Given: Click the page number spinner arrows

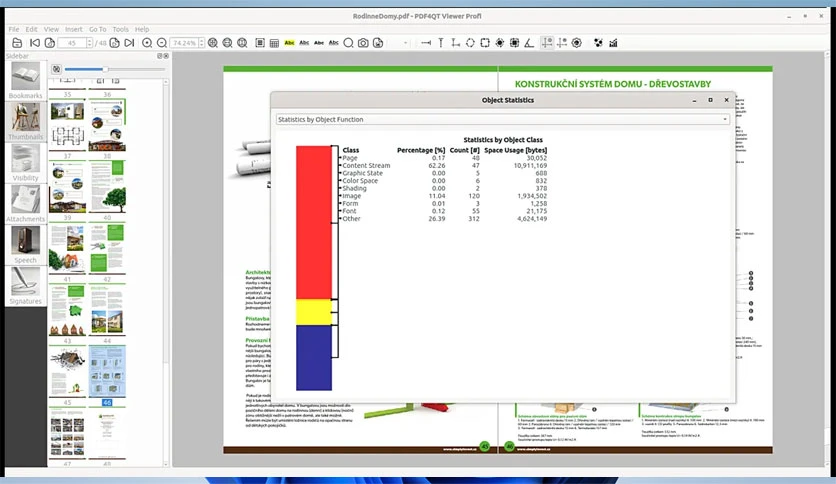Looking at the screenshot, I should pos(89,43).
